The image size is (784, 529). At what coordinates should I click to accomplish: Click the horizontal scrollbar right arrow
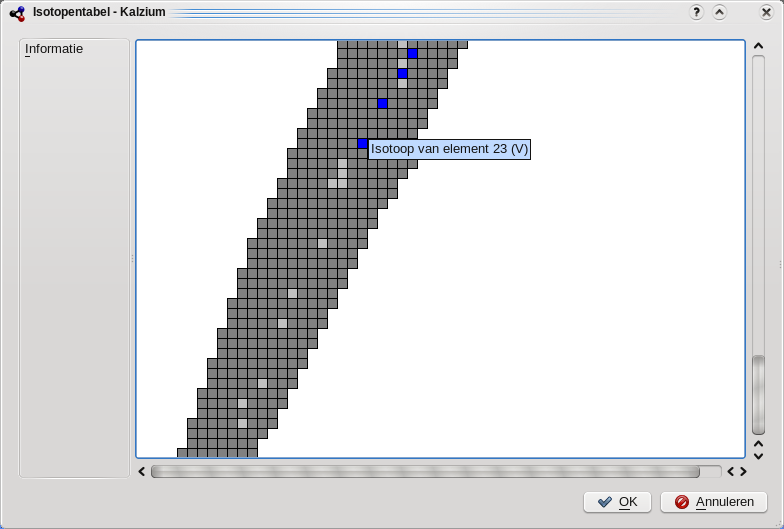tap(743, 472)
